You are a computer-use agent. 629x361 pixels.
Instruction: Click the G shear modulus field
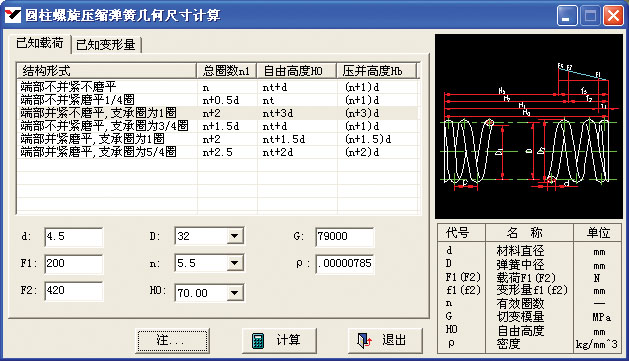pos(345,236)
